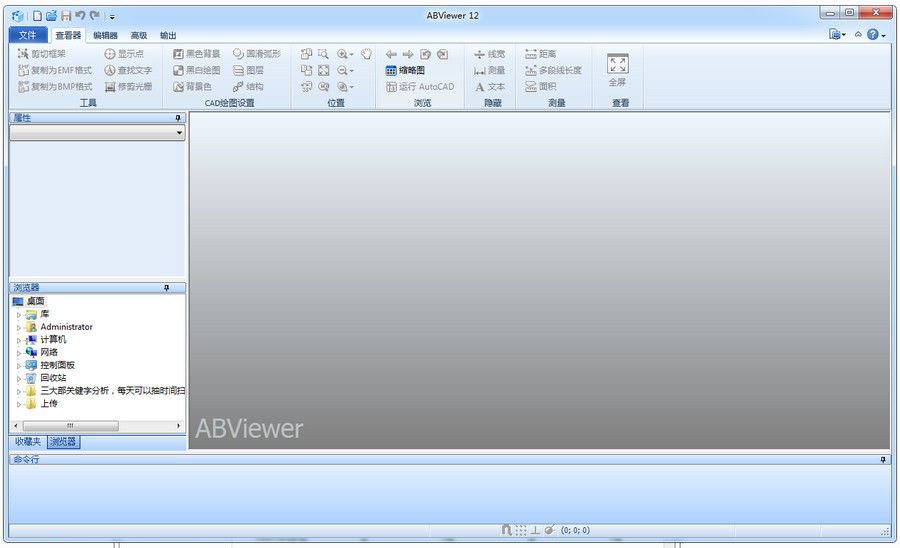Open the 图层 layers dialog
900x548 pixels.
pyautogui.click(x=249, y=70)
